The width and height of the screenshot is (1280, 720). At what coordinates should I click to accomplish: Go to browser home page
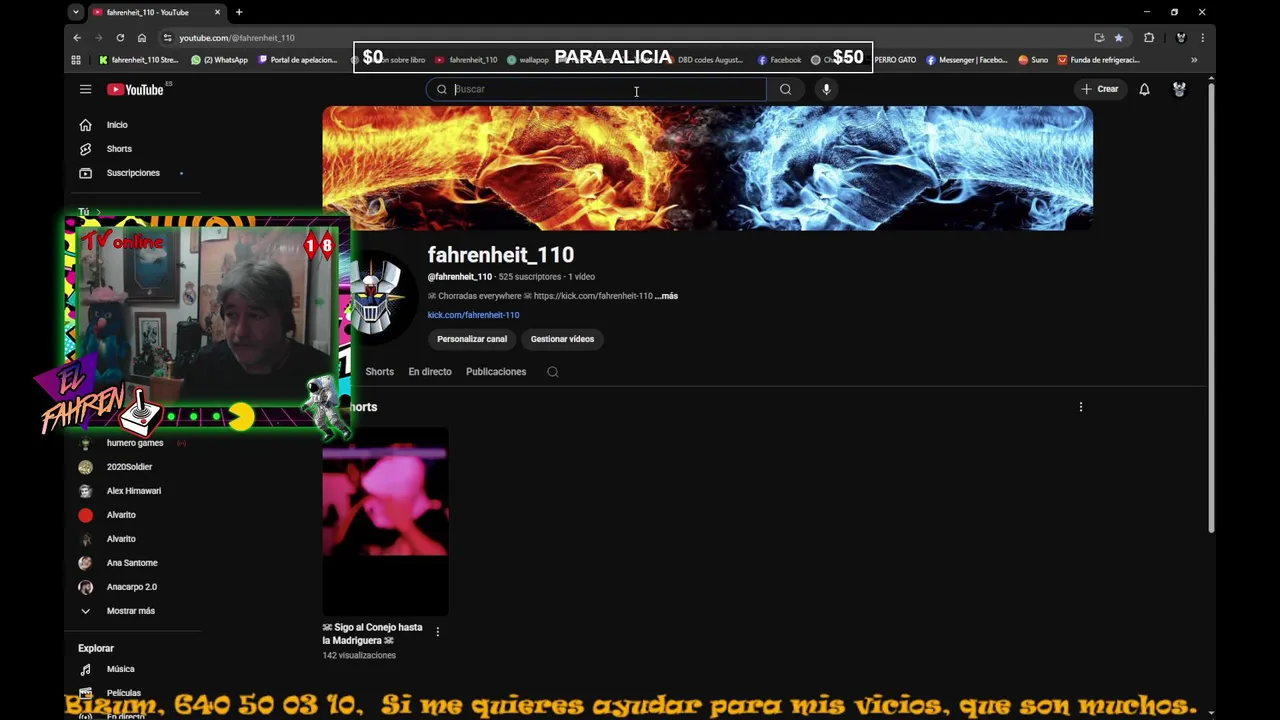coord(142,38)
